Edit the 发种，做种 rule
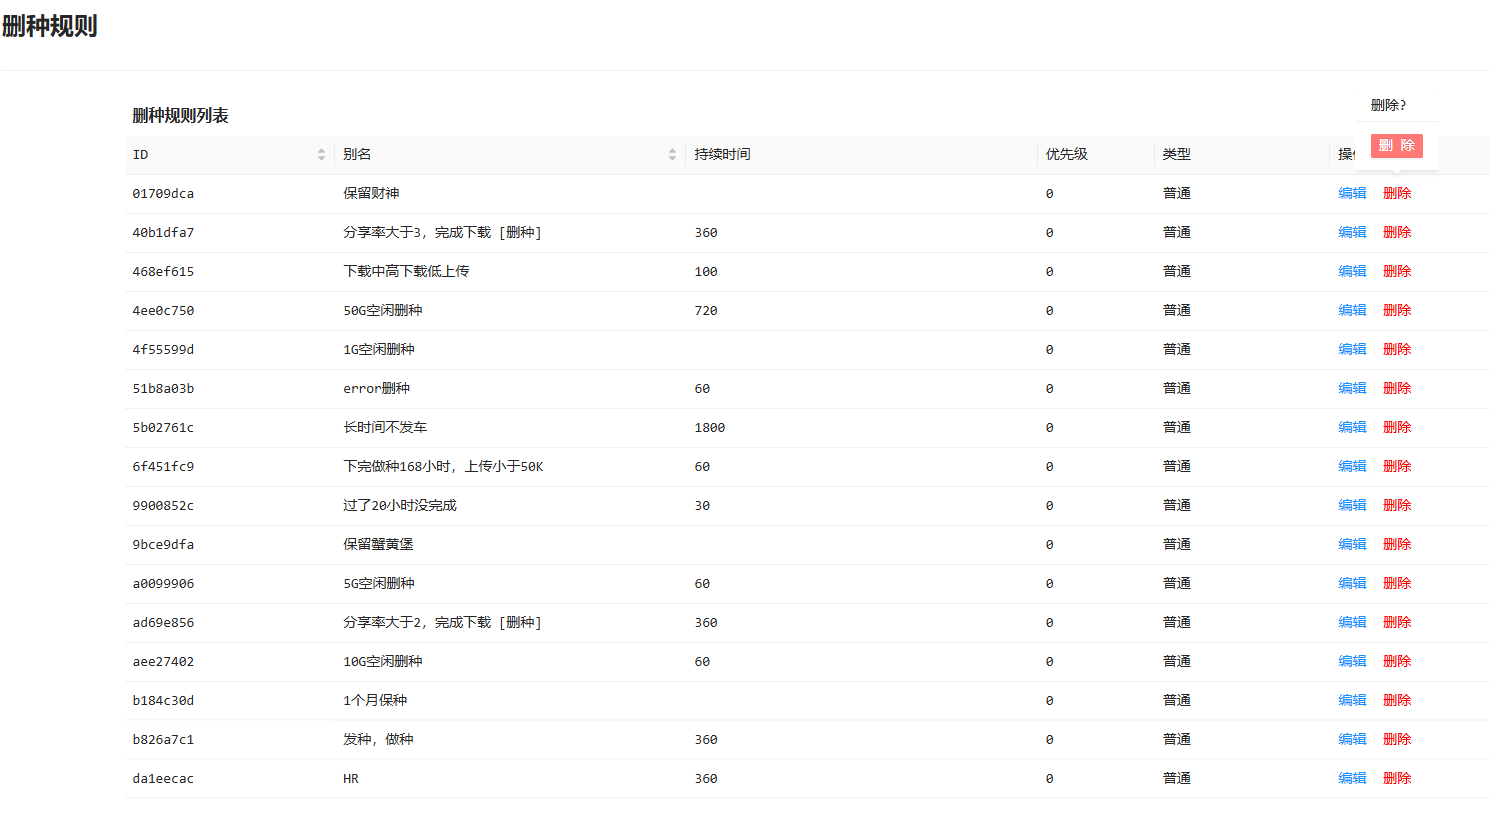Screen dimensions: 1489x820 coord(1352,740)
